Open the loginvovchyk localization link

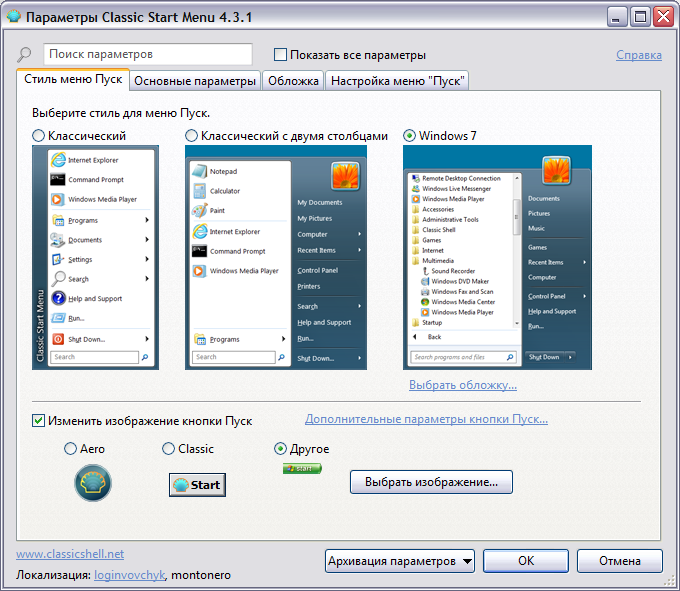[x=129, y=575]
